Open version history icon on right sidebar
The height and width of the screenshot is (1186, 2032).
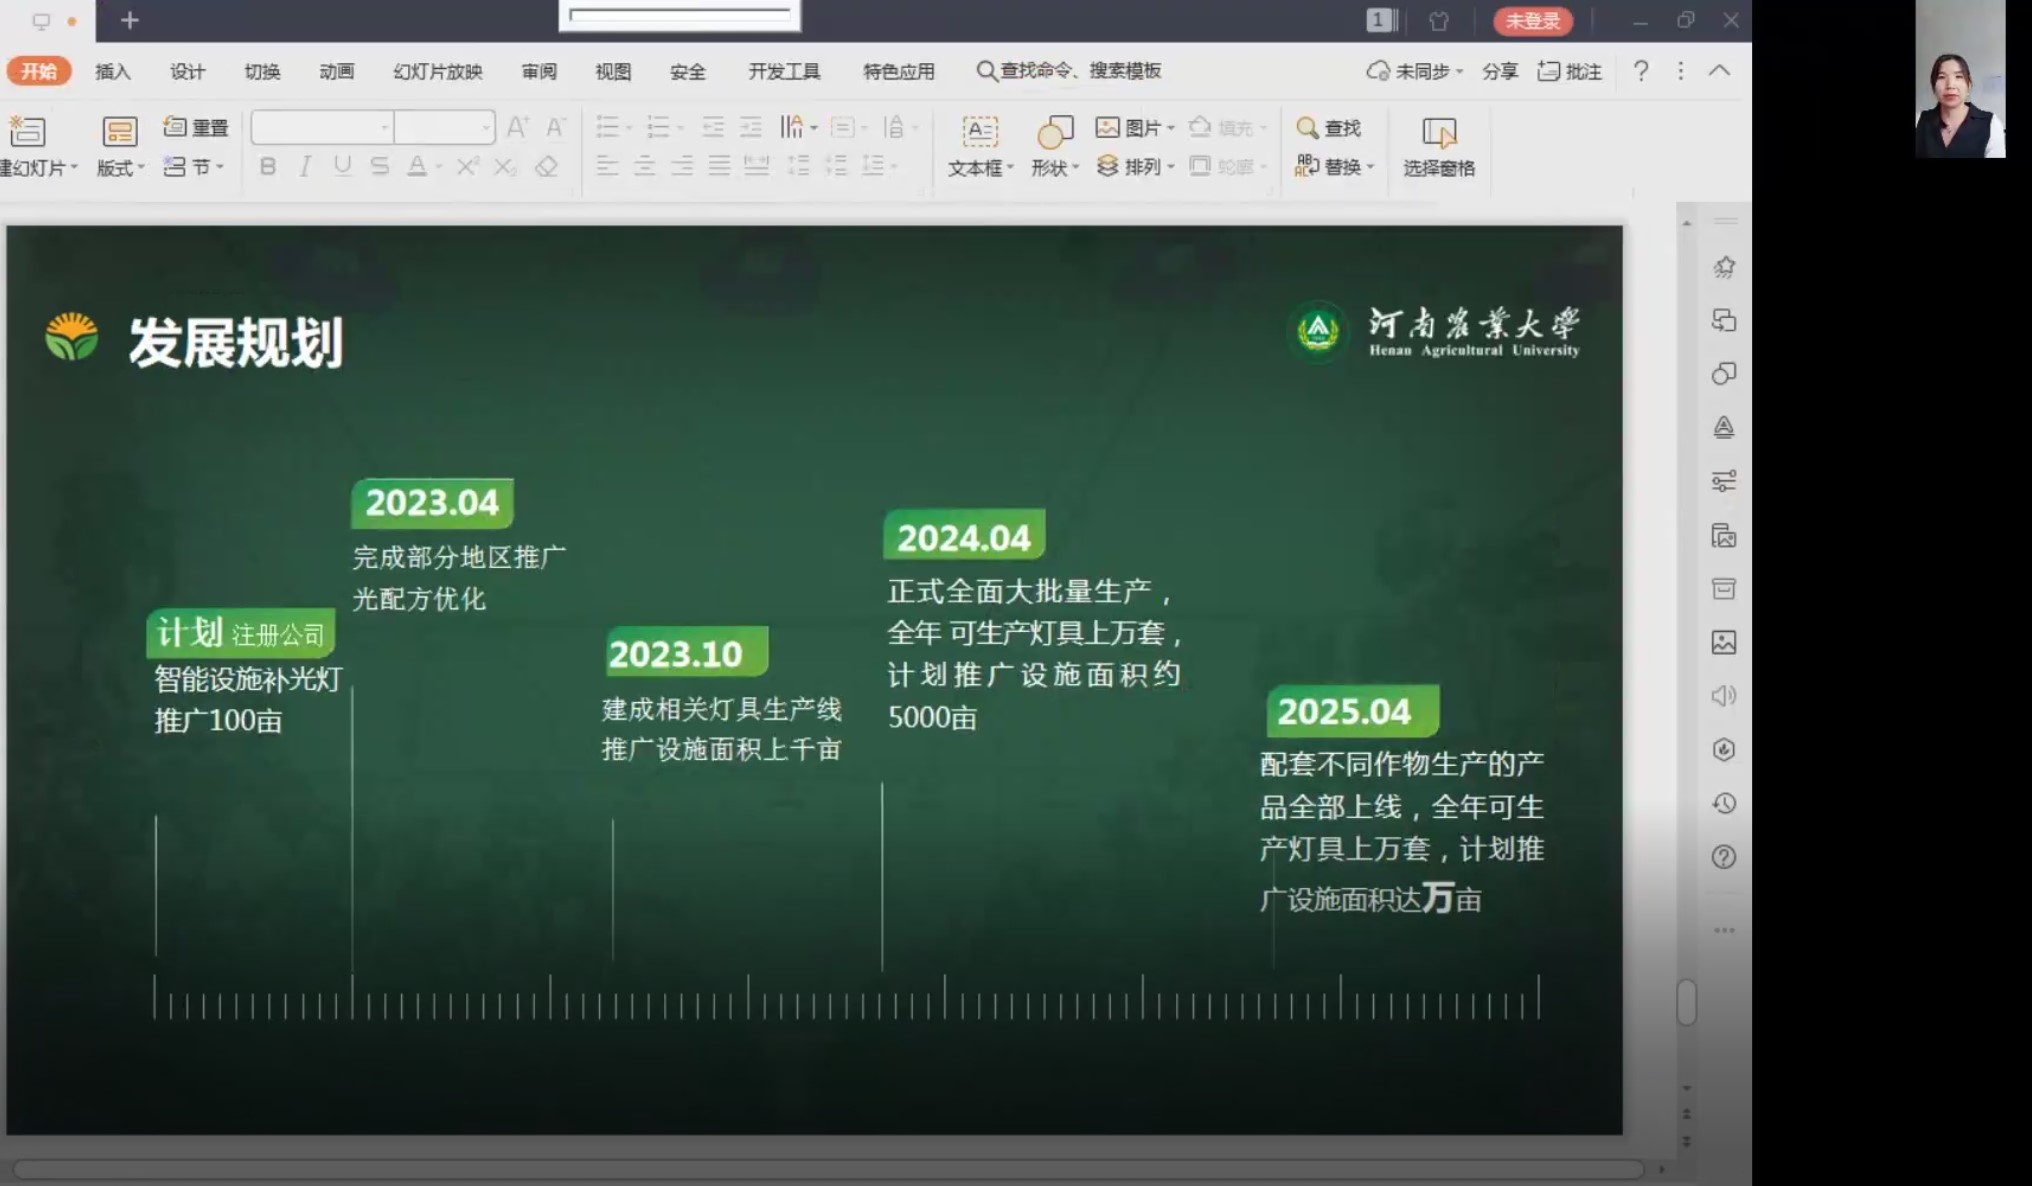[x=1723, y=803]
